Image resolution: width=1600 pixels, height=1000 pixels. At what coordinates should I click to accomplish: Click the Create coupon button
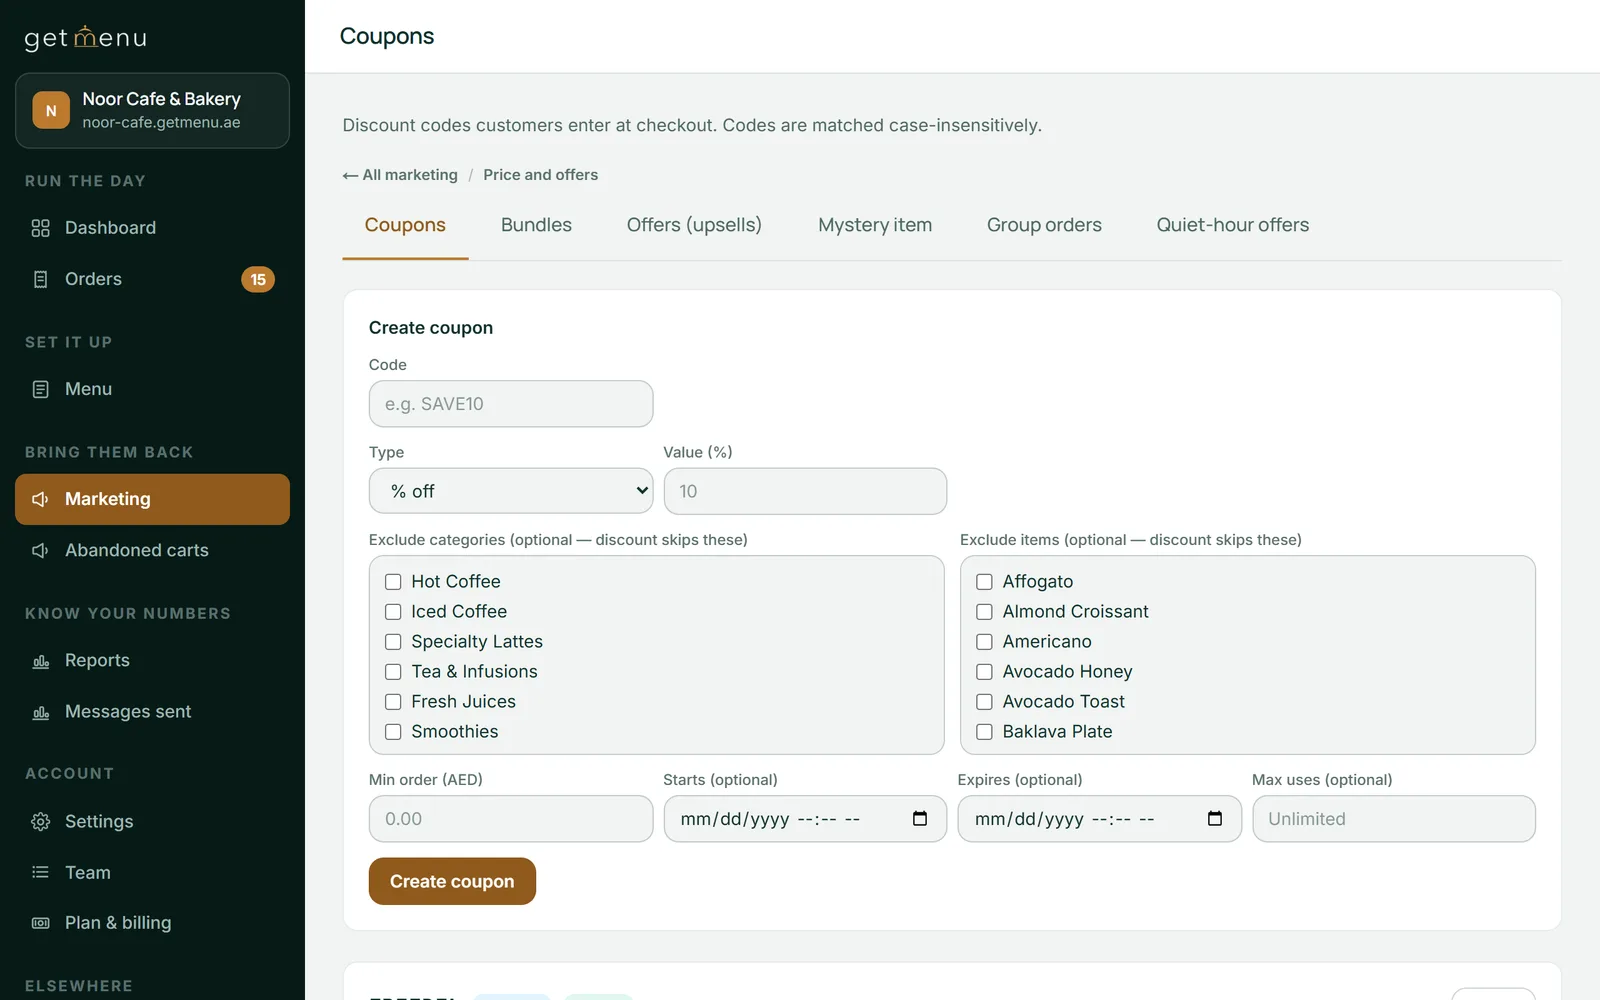tap(452, 881)
